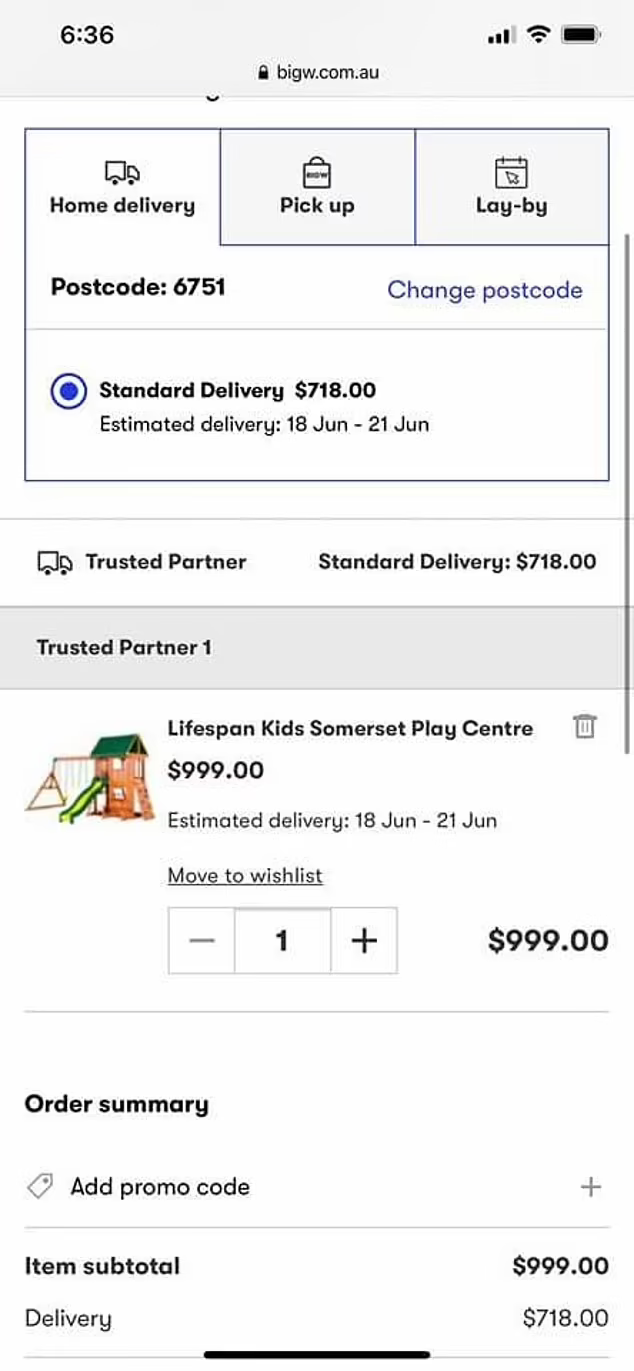Expand promo code entry with the plus sign
634x1371 pixels.
591,1187
